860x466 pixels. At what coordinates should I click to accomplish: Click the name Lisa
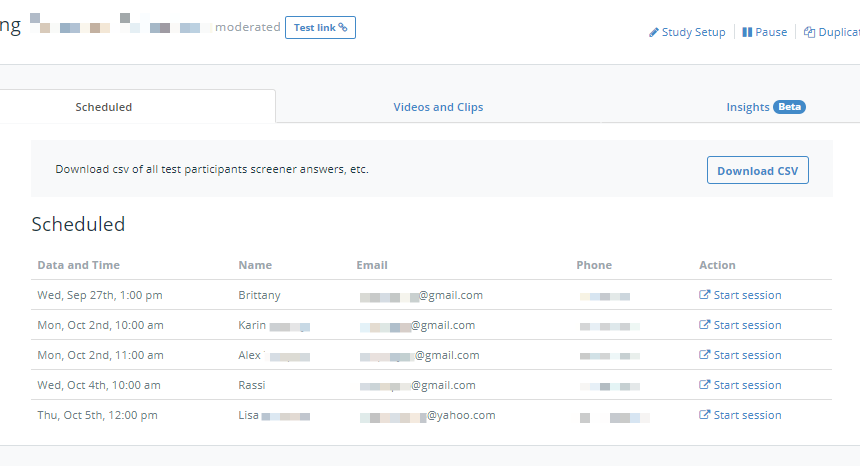[248, 416]
